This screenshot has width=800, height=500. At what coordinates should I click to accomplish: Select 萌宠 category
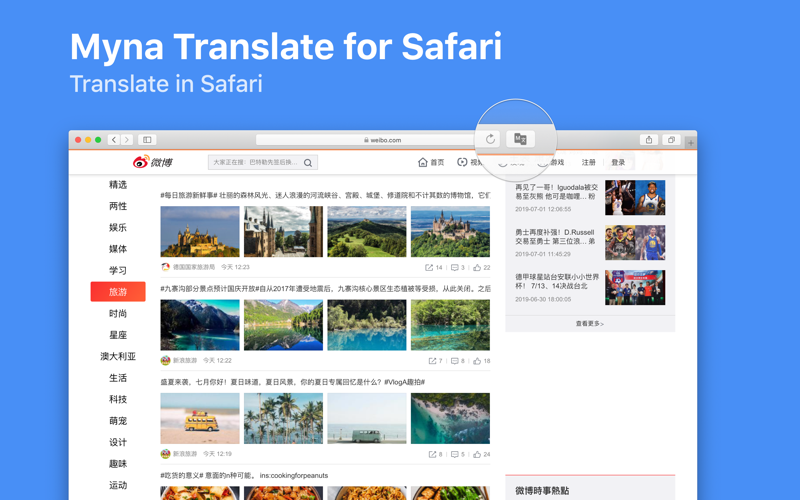(118, 420)
